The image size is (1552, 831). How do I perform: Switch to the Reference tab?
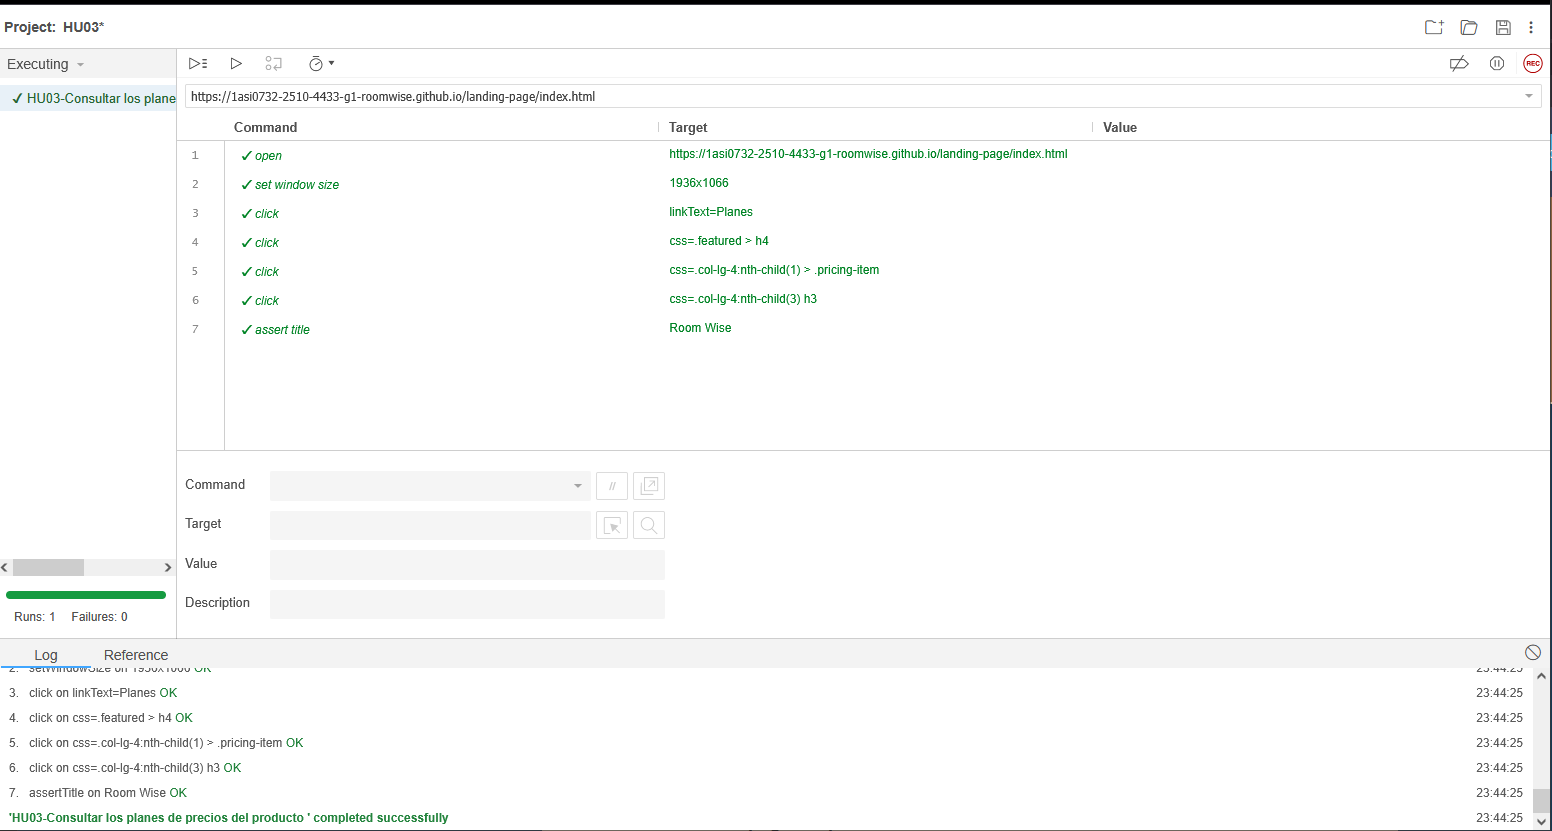click(x=136, y=655)
